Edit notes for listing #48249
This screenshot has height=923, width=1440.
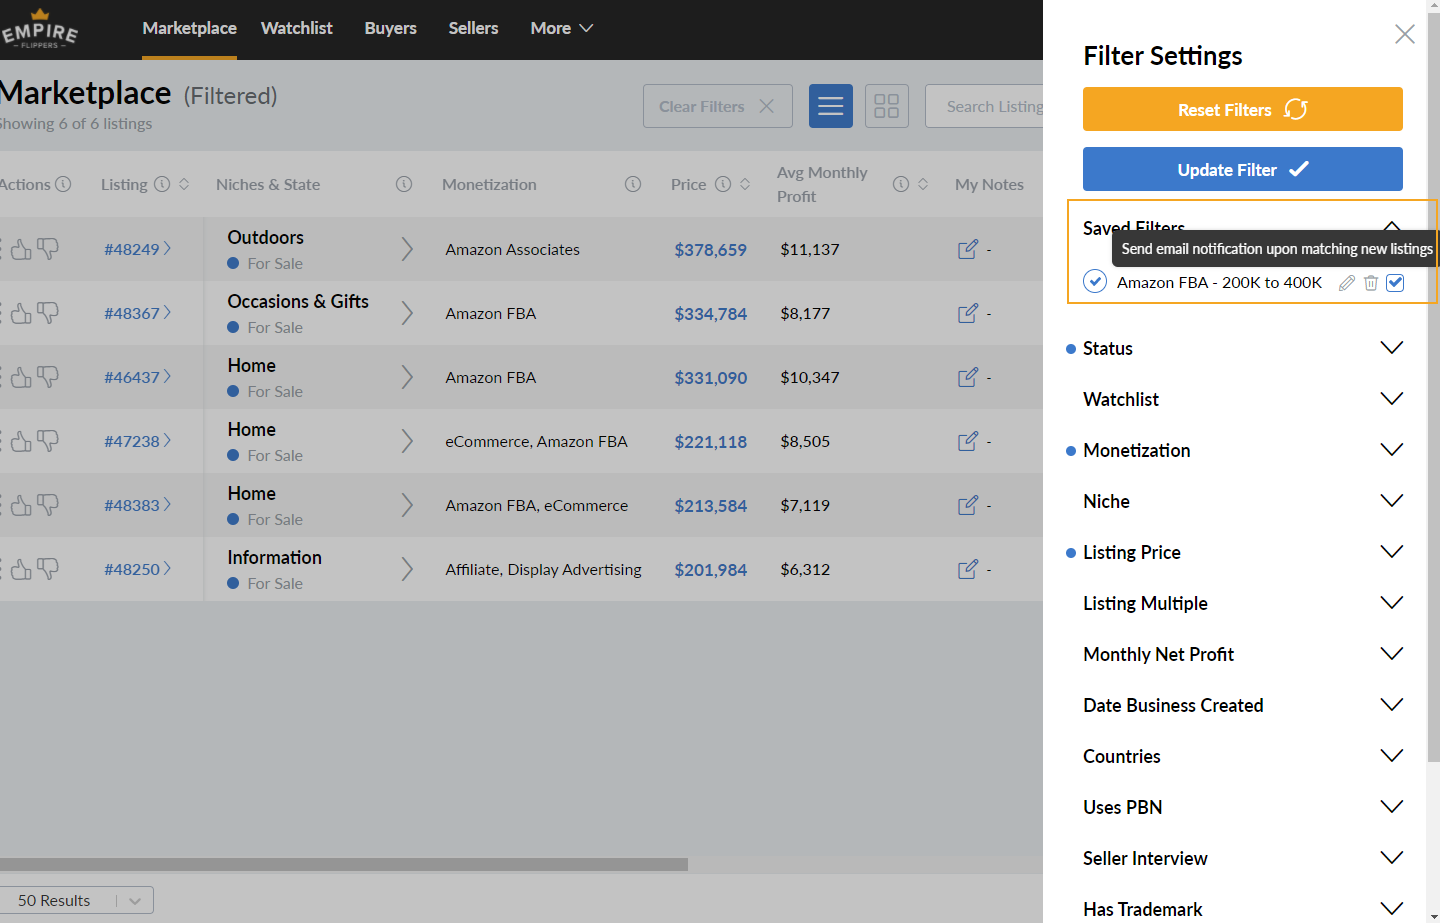[x=968, y=249]
